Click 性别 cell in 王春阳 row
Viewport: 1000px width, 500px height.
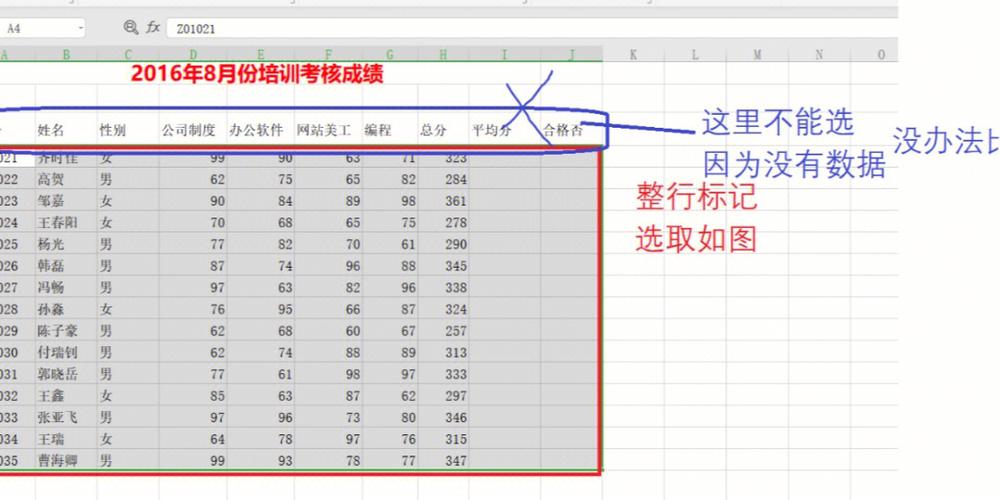pyautogui.click(x=128, y=223)
